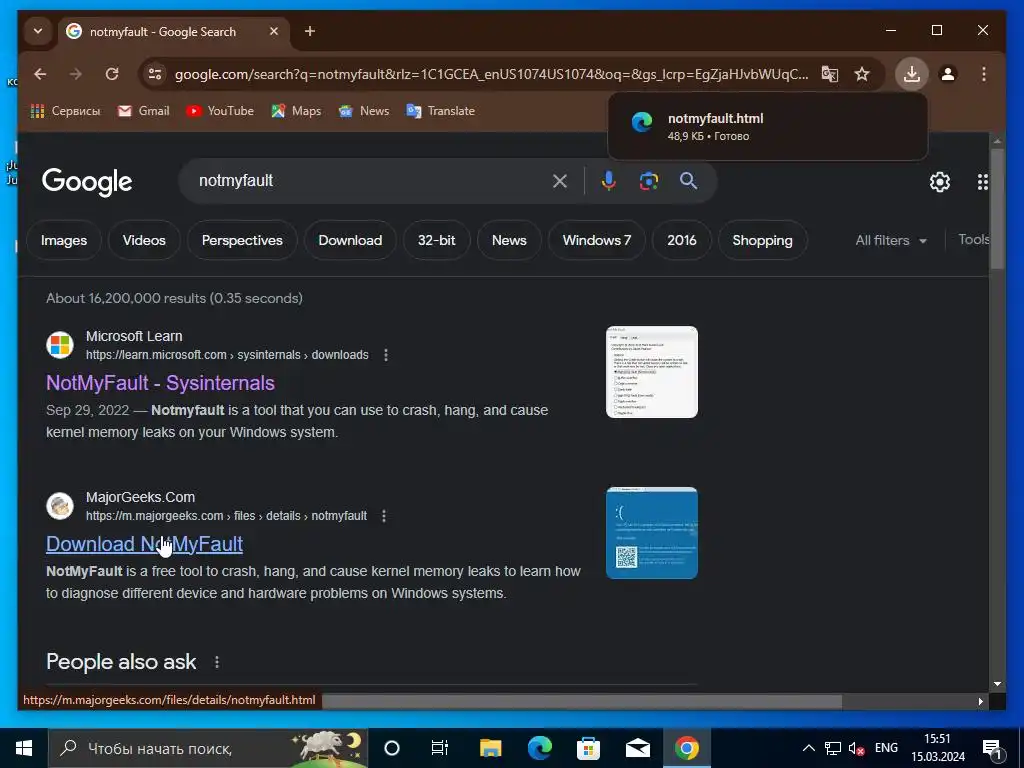1024x768 pixels.
Task: Open Mail app from the taskbar
Action: [x=637, y=748]
